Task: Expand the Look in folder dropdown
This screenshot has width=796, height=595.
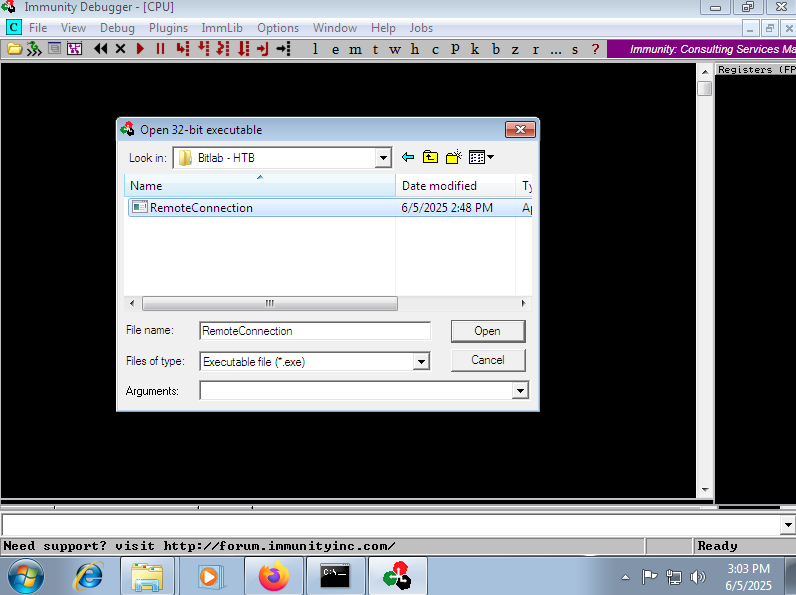Action: (383, 158)
